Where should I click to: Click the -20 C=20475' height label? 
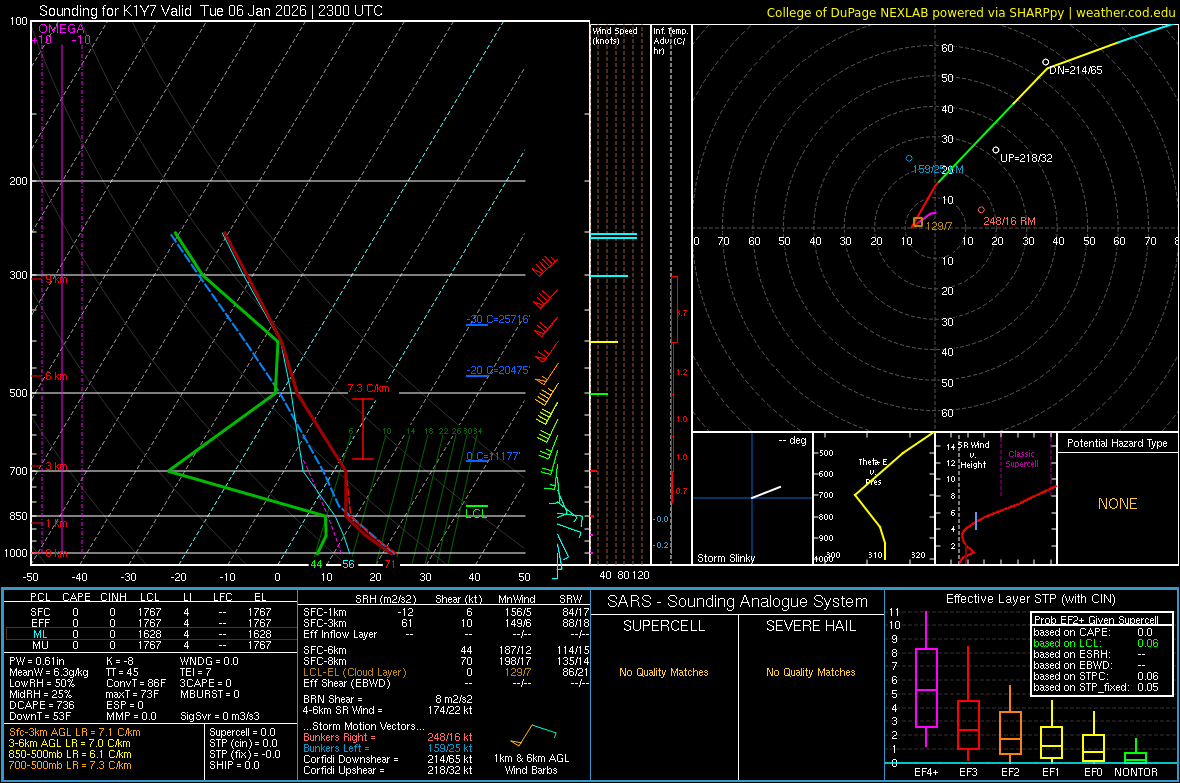click(498, 370)
